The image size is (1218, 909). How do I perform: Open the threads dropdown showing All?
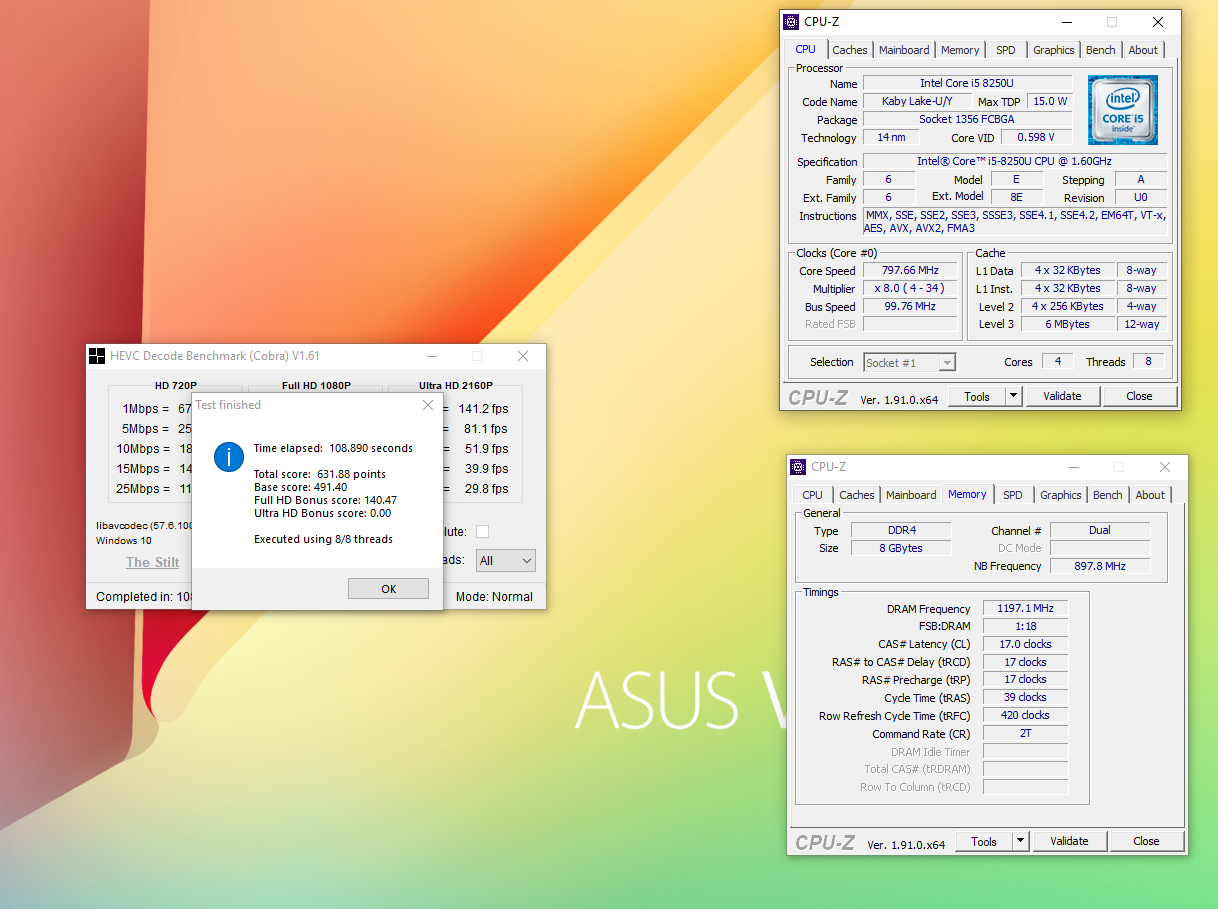click(x=506, y=561)
